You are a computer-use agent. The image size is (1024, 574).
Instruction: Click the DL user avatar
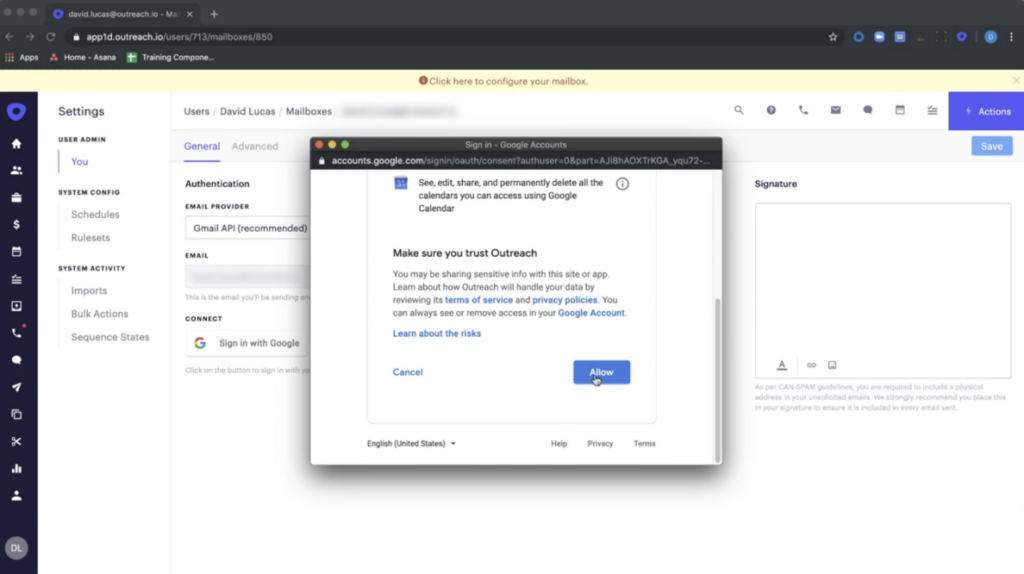(x=16, y=548)
